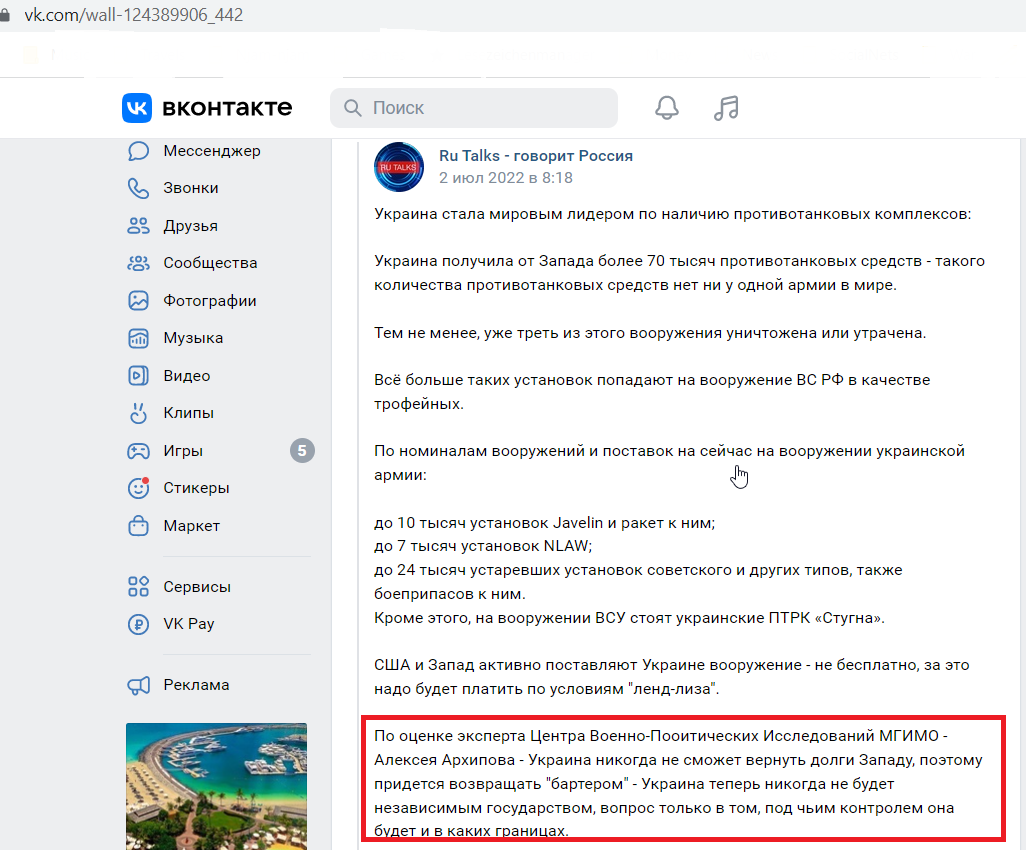Open Маркет menu label
The height and width of the screenshot is (850, 1026).
[192, 525]
